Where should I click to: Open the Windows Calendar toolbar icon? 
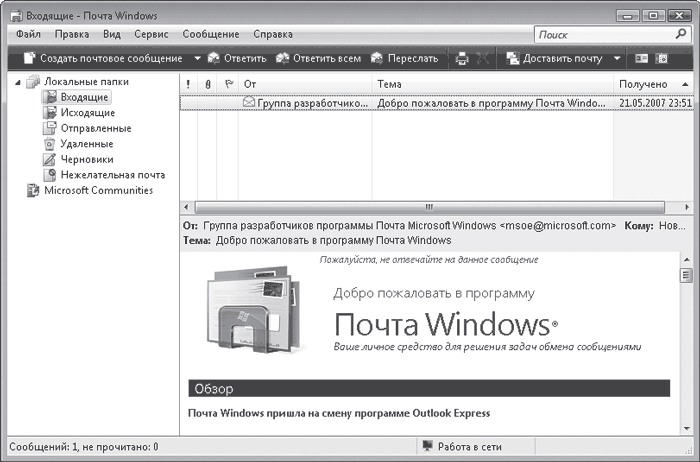click(662, 58)
